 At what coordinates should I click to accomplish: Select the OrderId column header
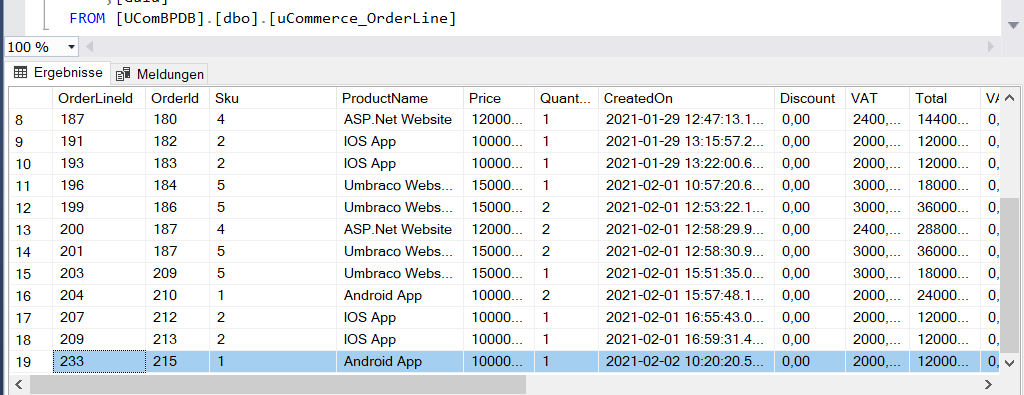tap(178, 98)
